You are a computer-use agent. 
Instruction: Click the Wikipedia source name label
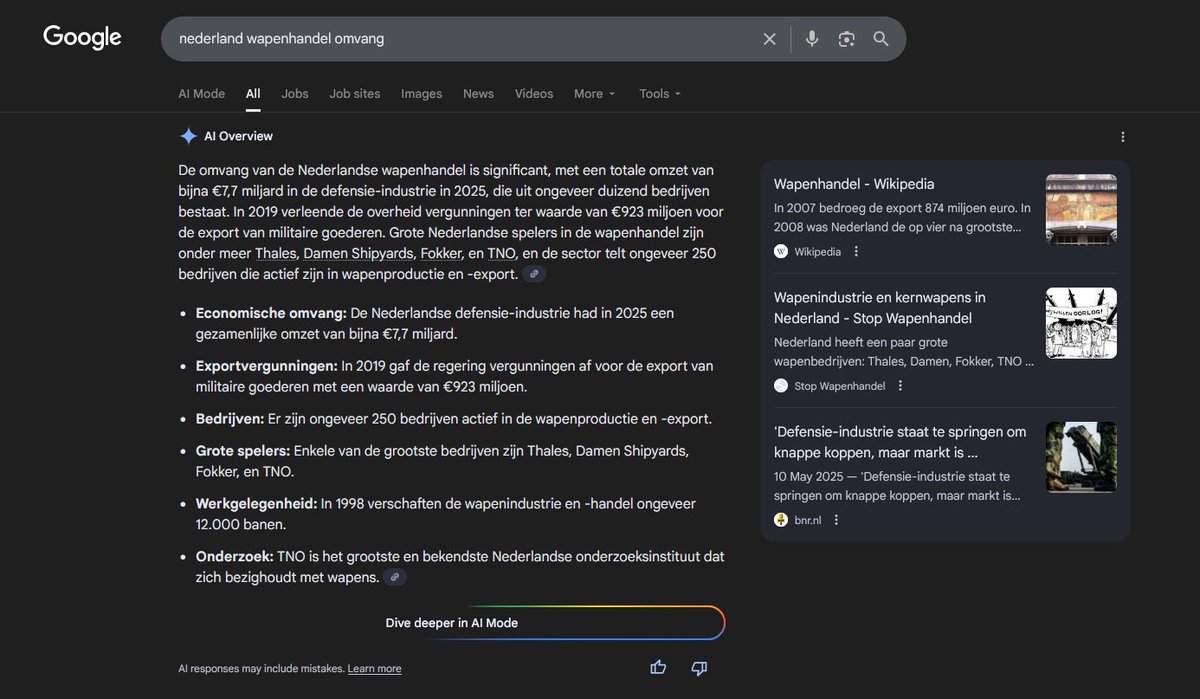tap(818, 252)
